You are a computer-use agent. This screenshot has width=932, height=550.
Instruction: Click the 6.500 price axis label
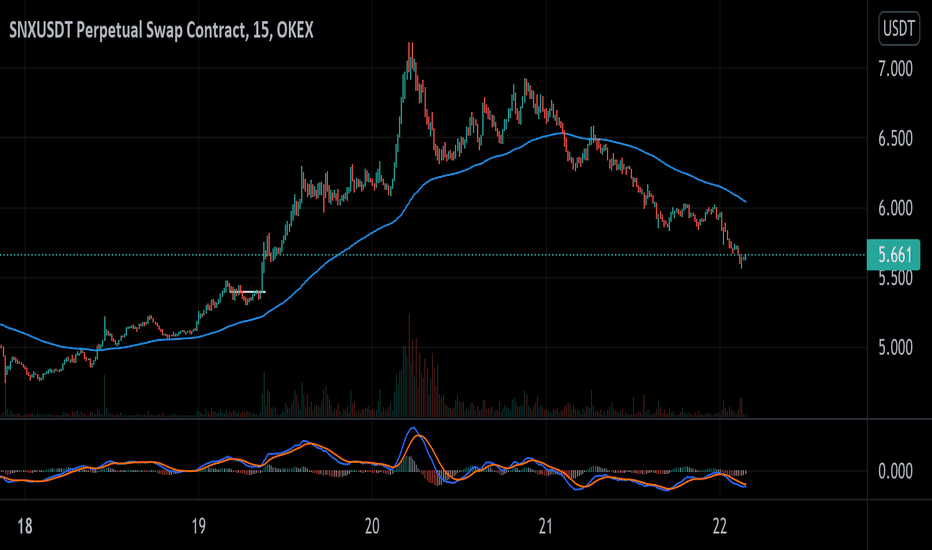point(895,139)
